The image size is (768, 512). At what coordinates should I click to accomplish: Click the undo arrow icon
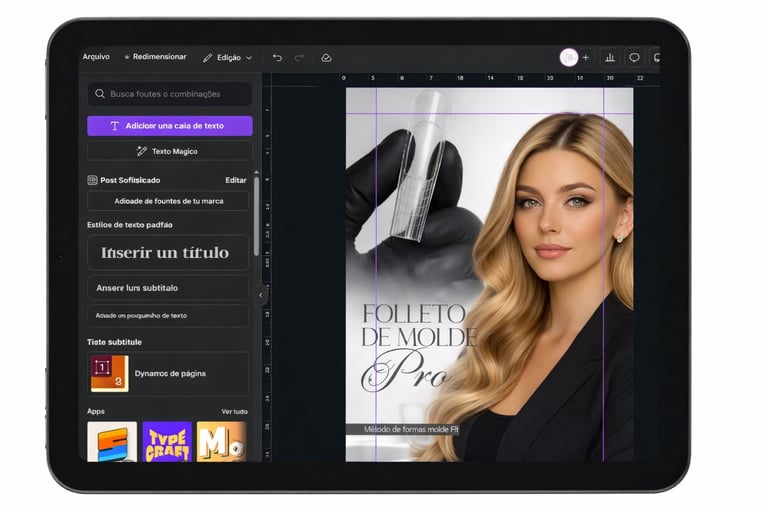(x=277, y=58)
